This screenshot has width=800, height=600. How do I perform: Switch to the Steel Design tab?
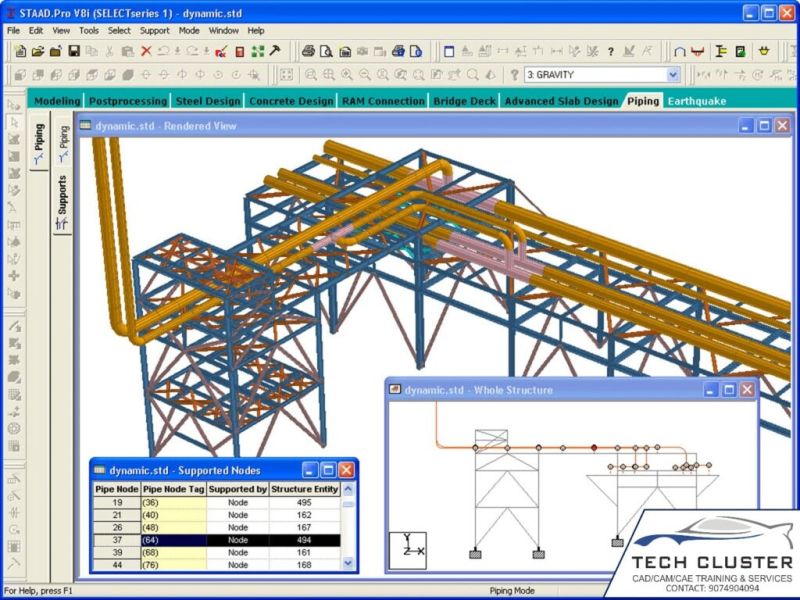pyautogui.click(x=208, y=101)
